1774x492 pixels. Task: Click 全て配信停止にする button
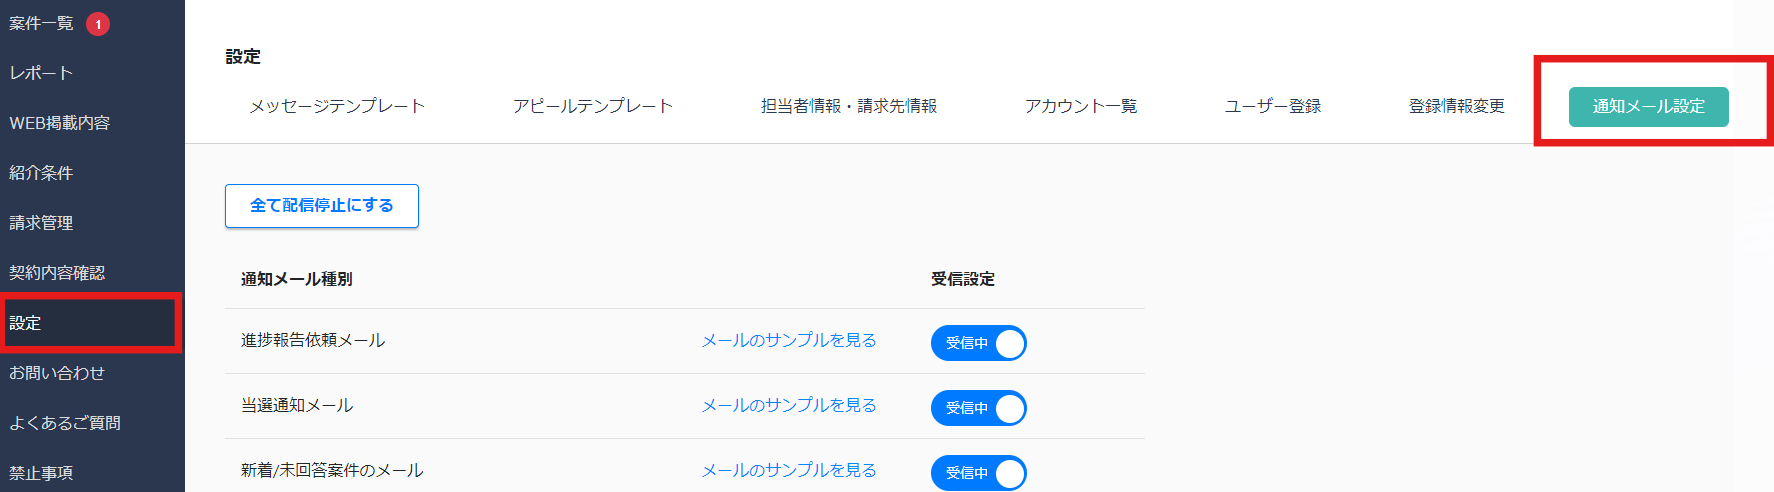[x=322, y=206]
